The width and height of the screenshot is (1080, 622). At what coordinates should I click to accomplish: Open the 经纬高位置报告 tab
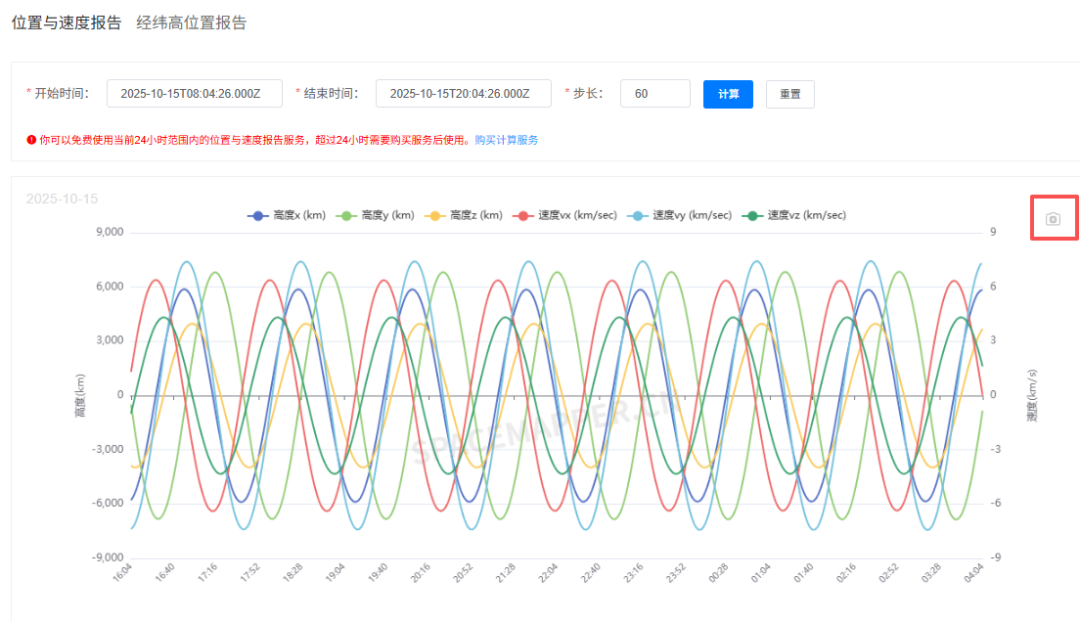191,23
